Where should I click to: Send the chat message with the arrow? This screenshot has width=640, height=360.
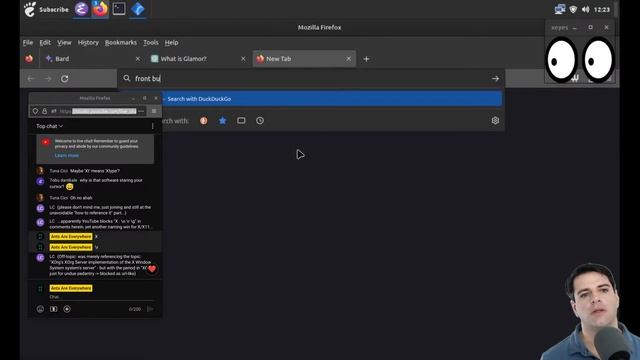[x=150, y=309]
